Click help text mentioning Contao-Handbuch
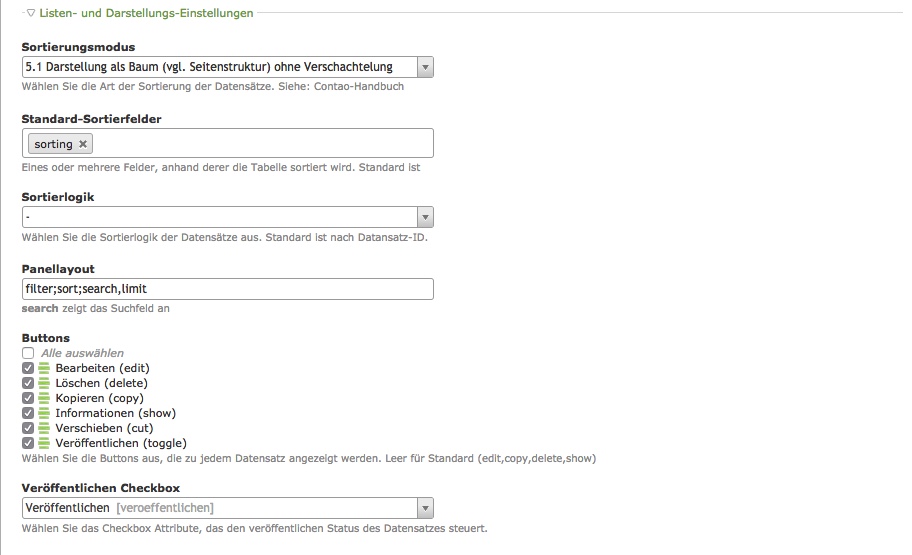912x555 pixels. pos(213,86)
